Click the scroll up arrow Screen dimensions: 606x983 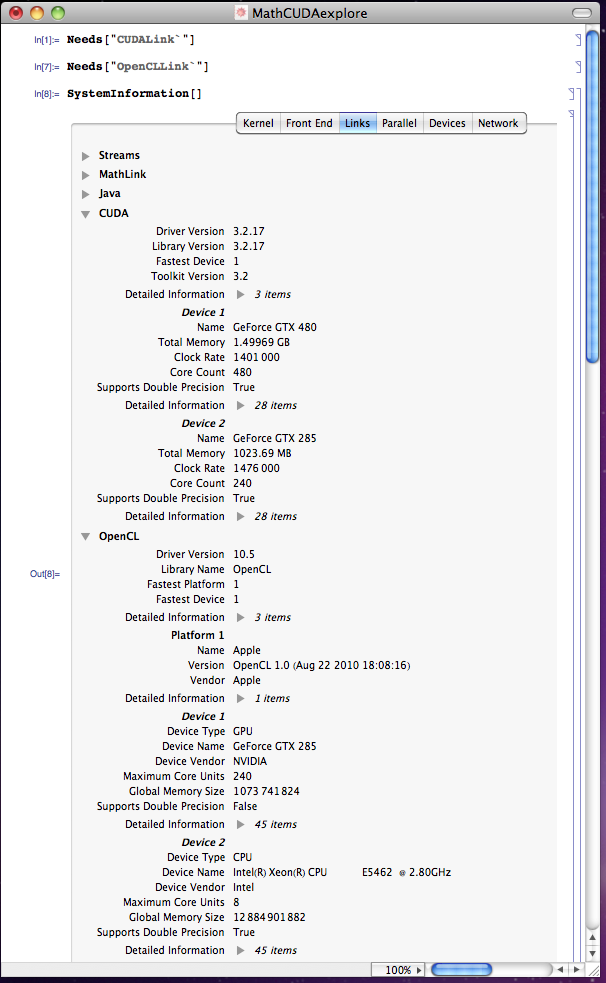coord(592,938)
